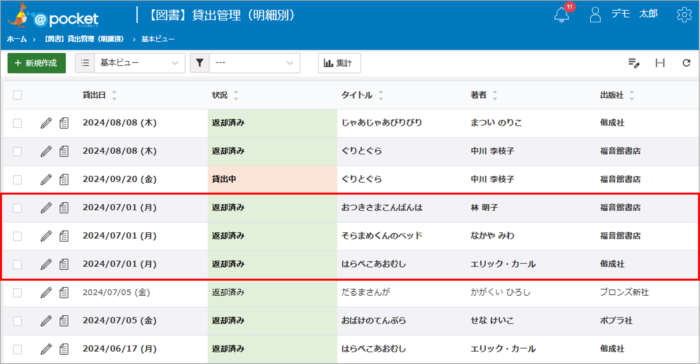Click the date 2024/06/17 (月)
The width and height of the screenshot is (700, 364).
click(120, 349)
